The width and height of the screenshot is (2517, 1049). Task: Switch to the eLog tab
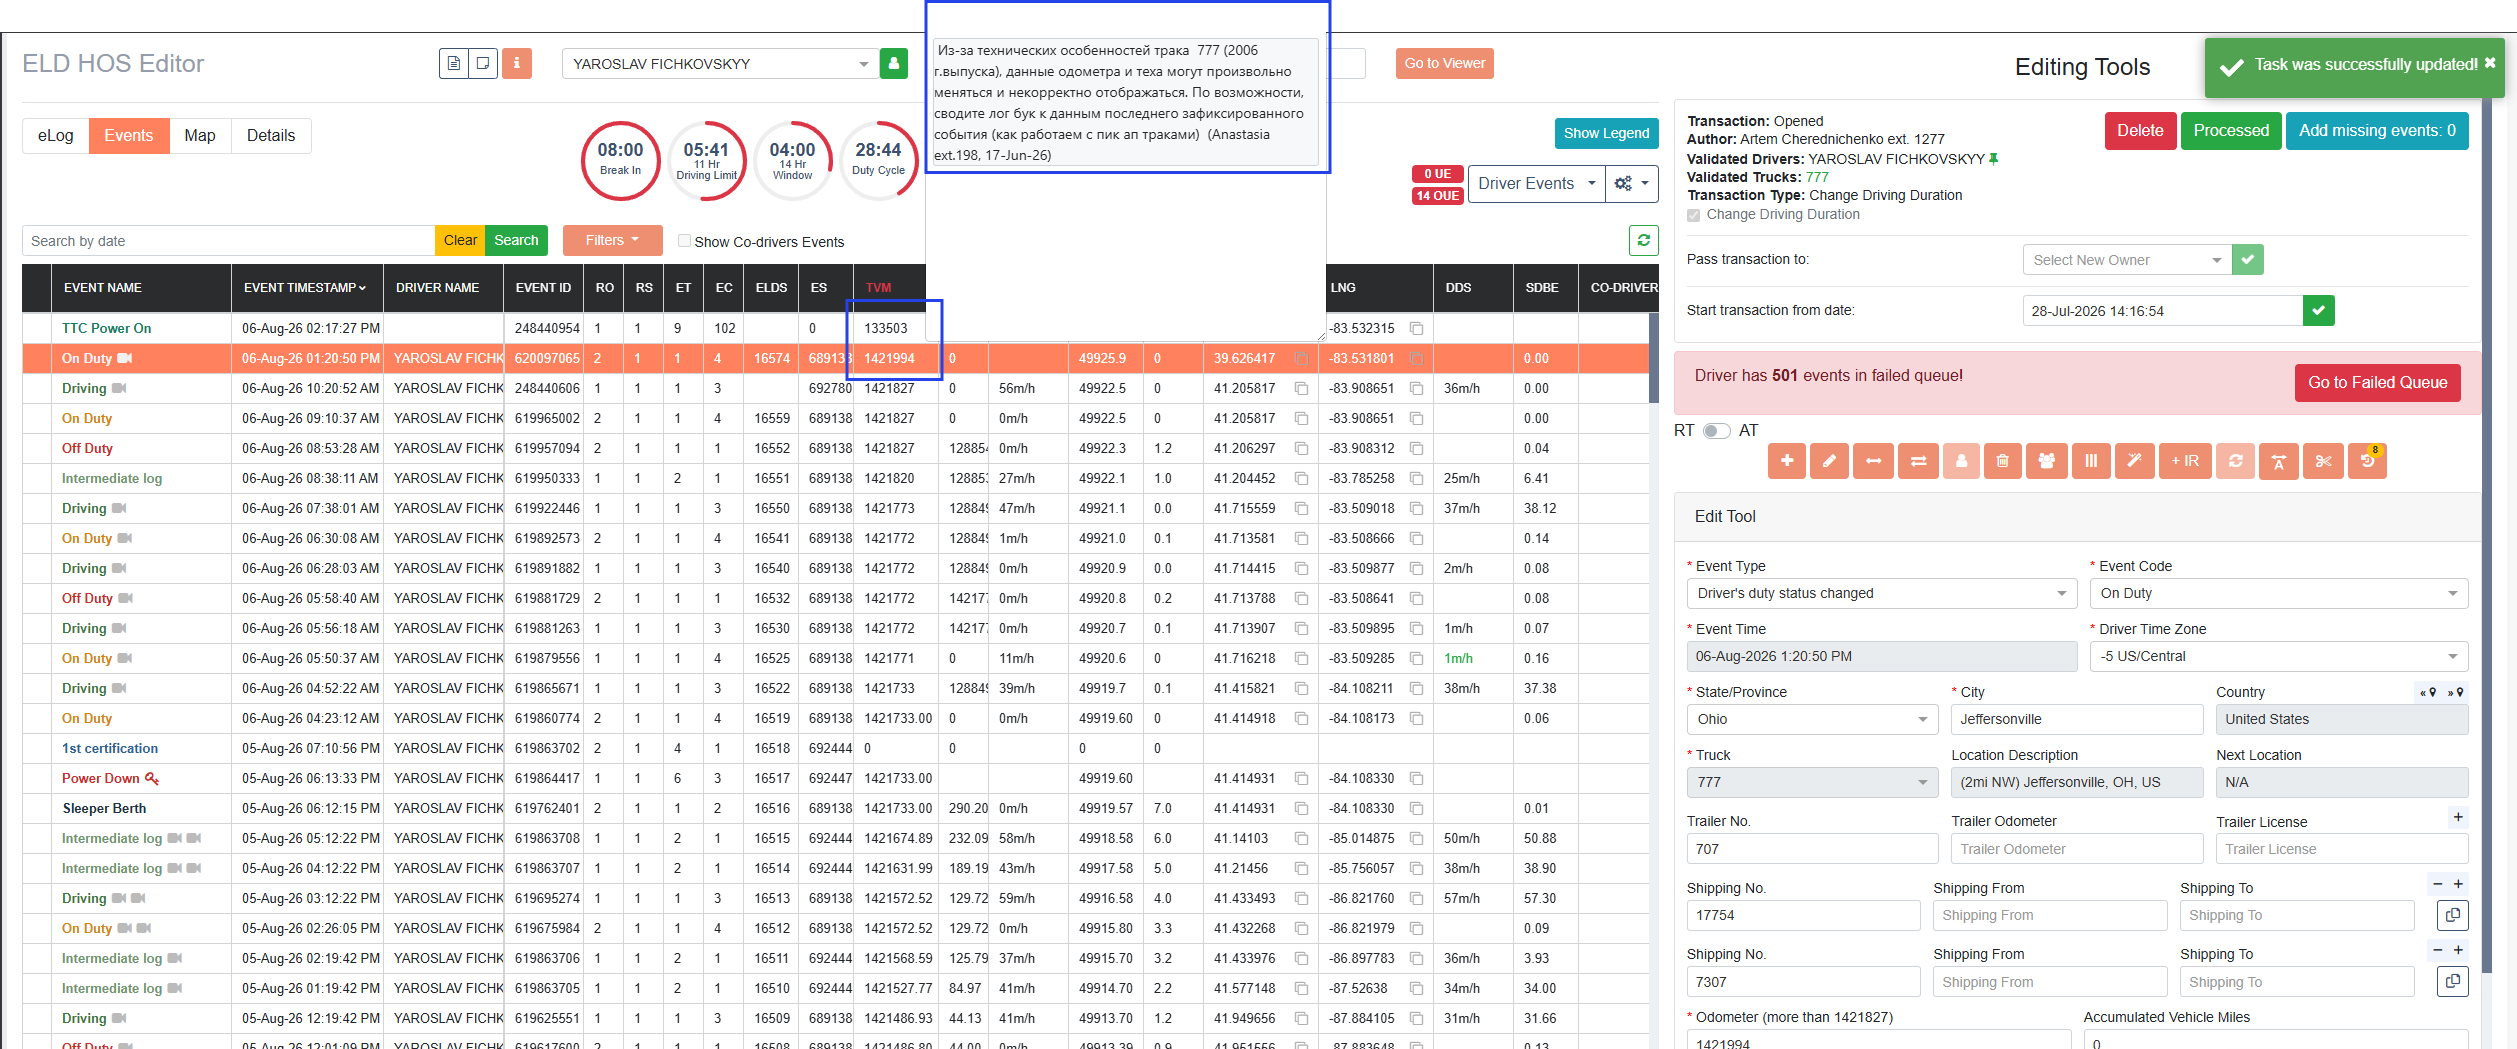point(56,135)
